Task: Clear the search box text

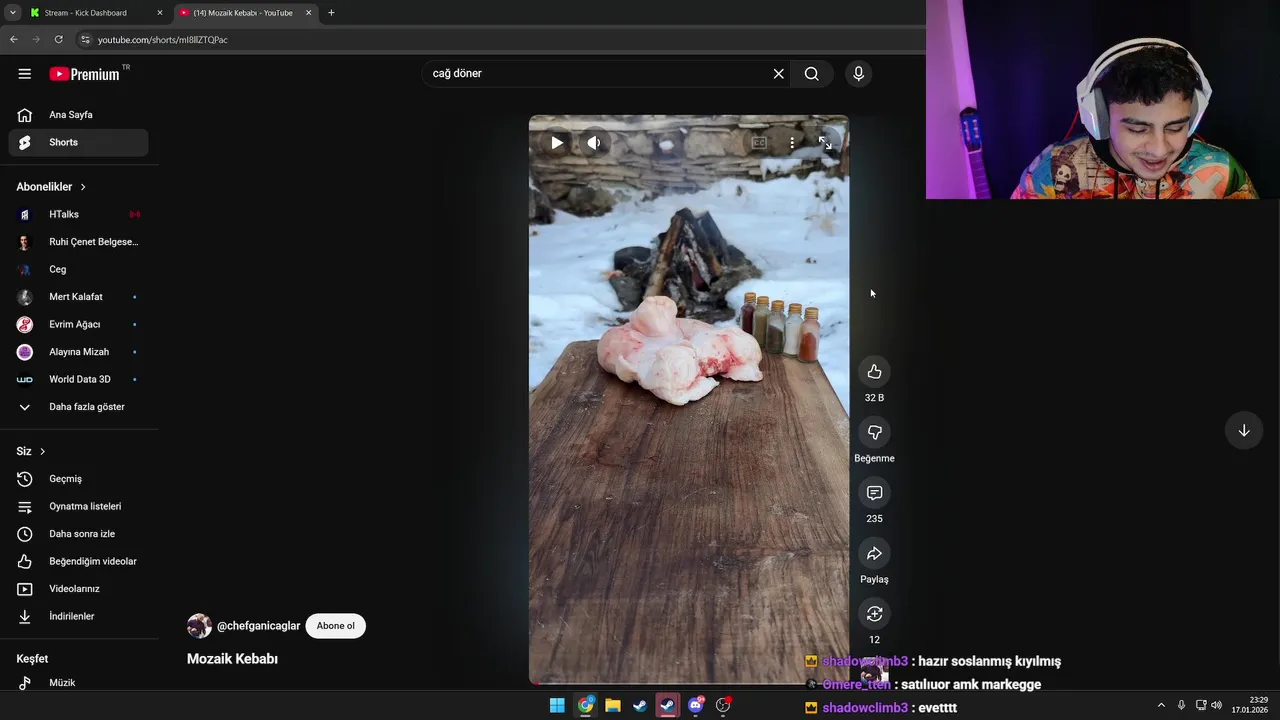Action: coord(778,74)
